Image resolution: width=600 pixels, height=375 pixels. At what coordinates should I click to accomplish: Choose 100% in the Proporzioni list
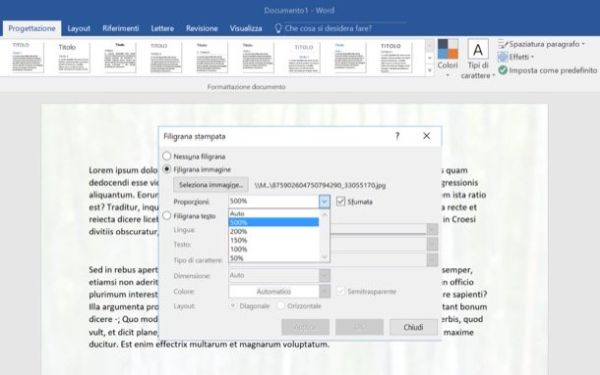pyautogui.click(x=274, y=249)
